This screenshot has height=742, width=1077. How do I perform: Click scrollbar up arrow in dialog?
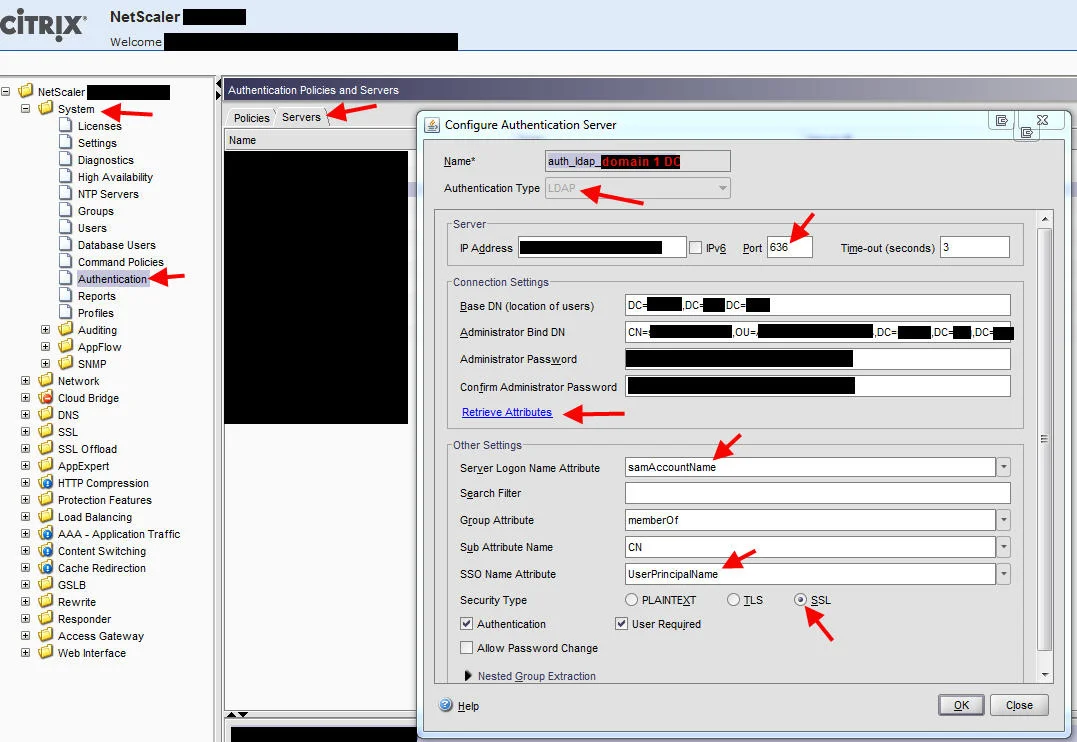click(1044, 219)
